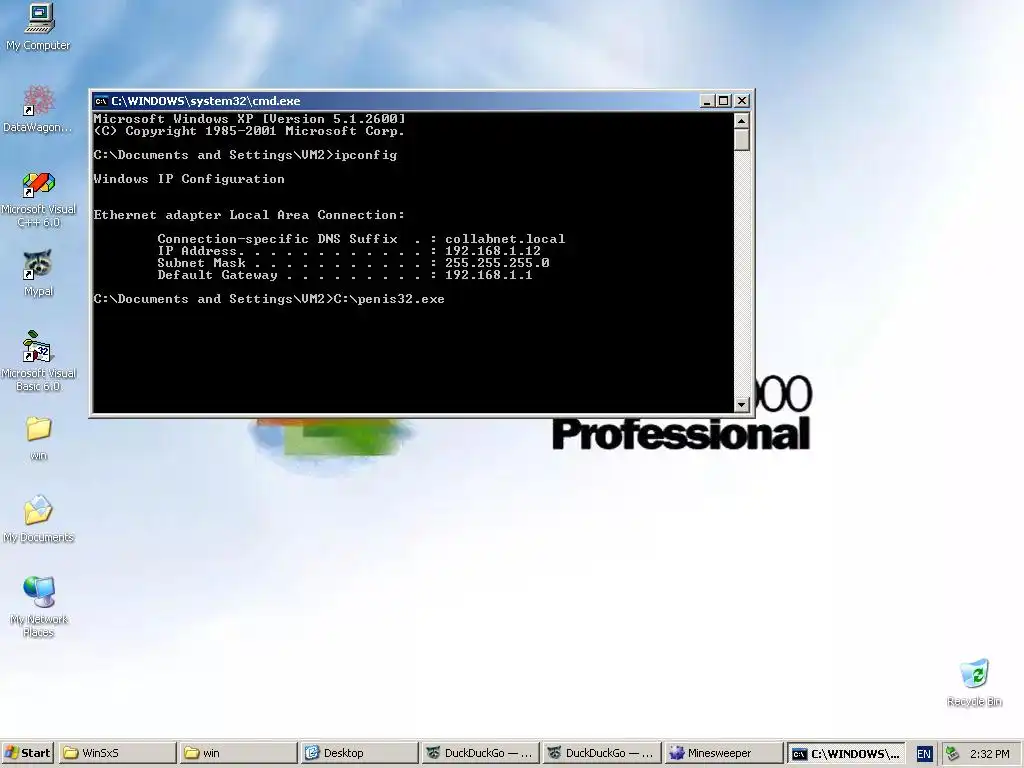Select the Mypal raccoon browser icon
Image resolution: width=1024 pixels, height=768 pixels.
[39, 273]
